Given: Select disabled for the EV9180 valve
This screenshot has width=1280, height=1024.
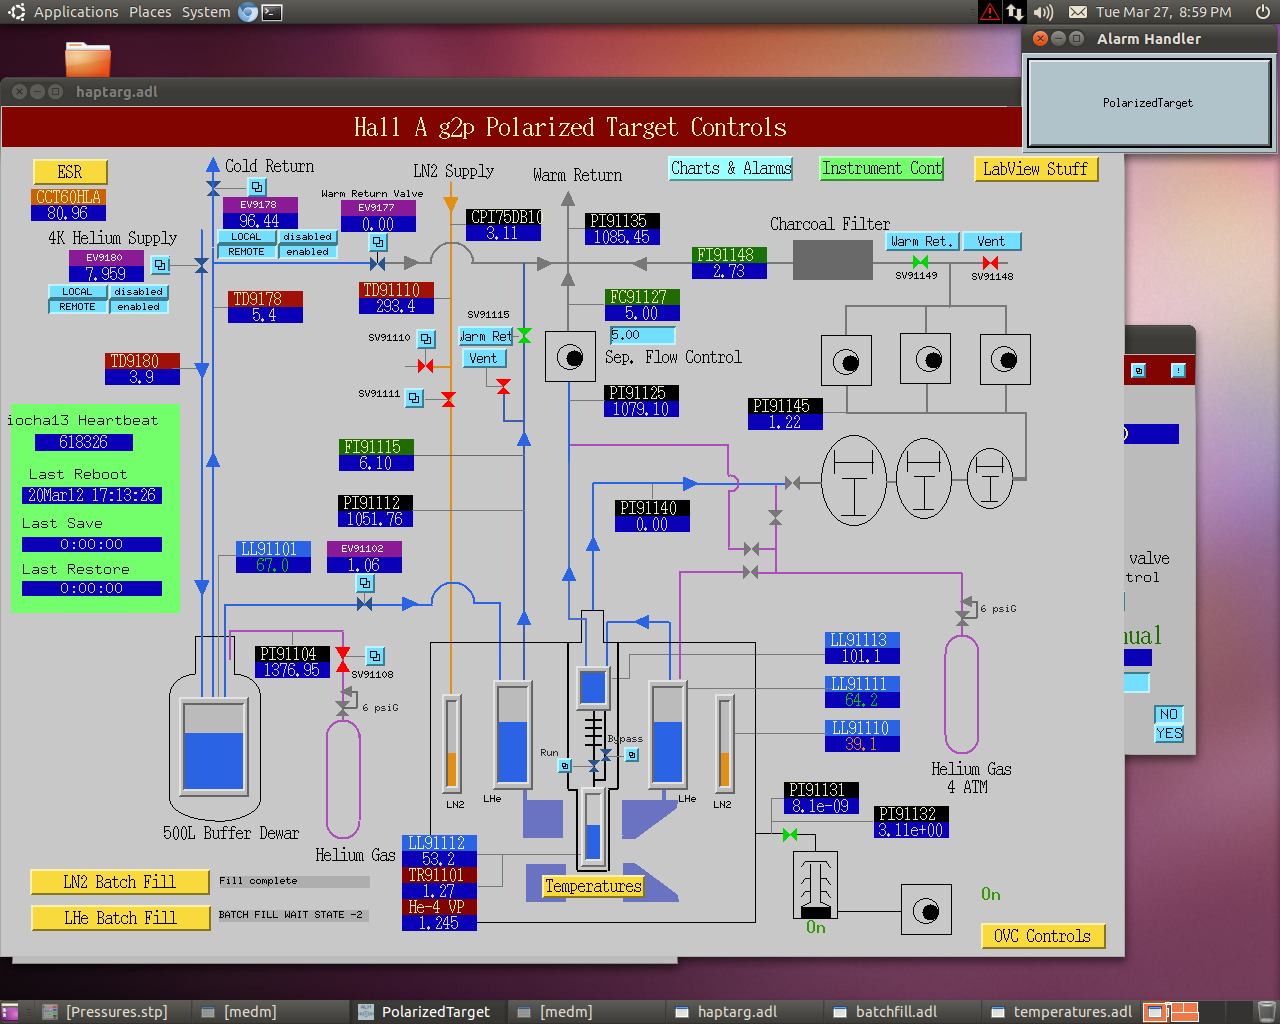Looking at the screenshot, I should 138,292.
